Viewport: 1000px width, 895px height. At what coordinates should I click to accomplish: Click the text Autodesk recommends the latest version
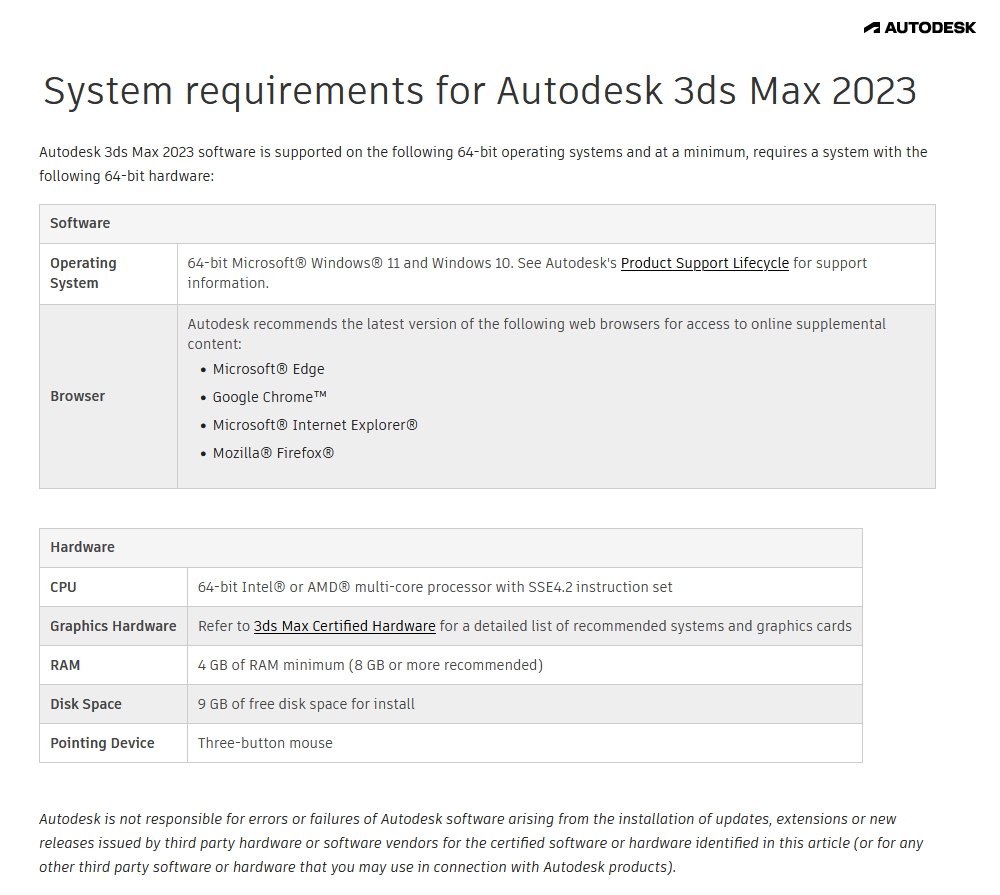coord(536,334)
